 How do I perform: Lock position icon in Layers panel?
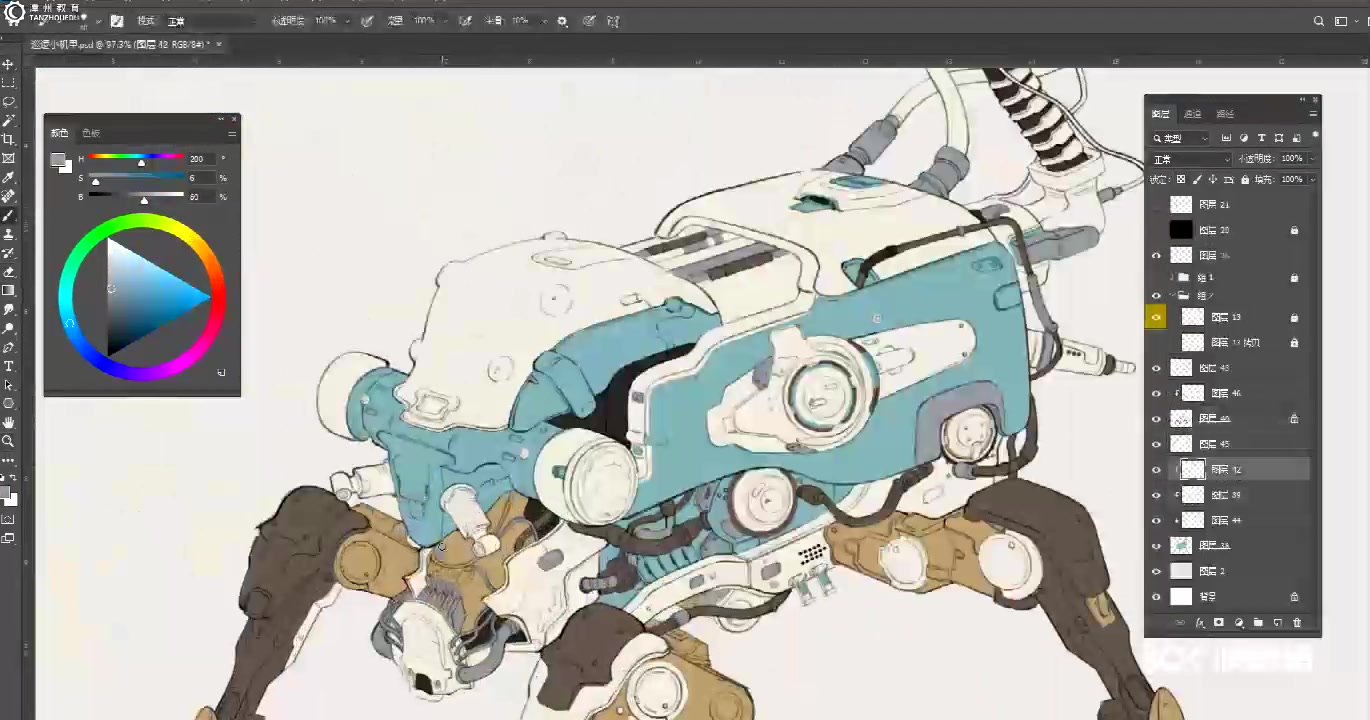coord(1213,180)
